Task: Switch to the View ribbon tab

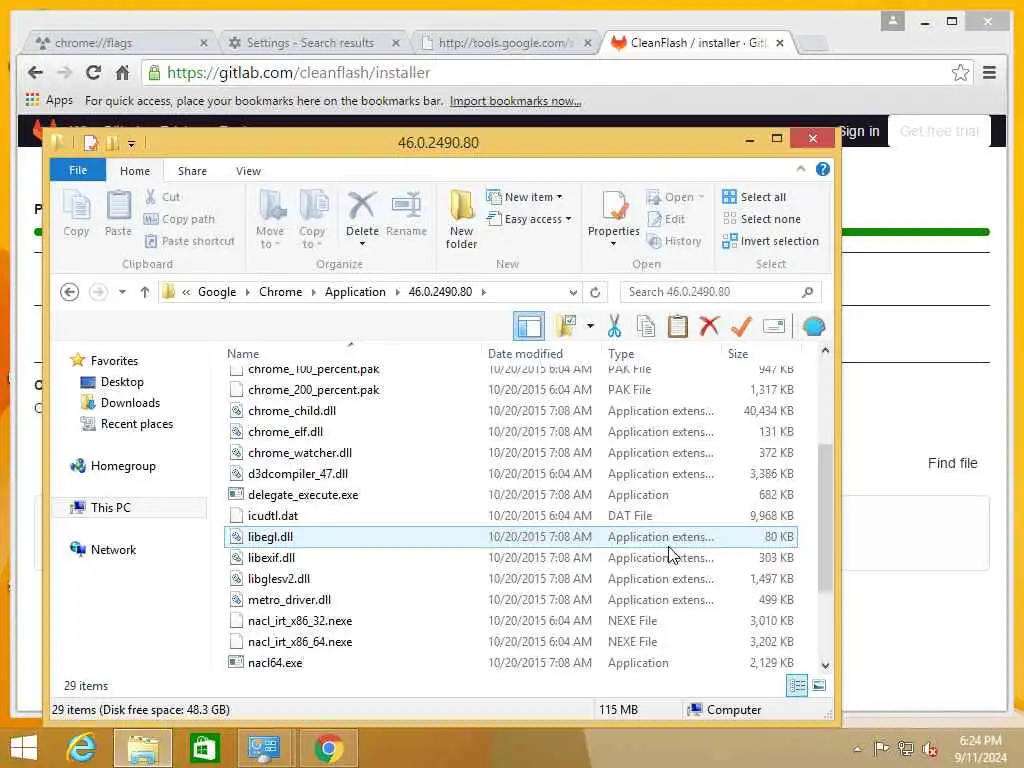Action: click(x=248, y=170)
